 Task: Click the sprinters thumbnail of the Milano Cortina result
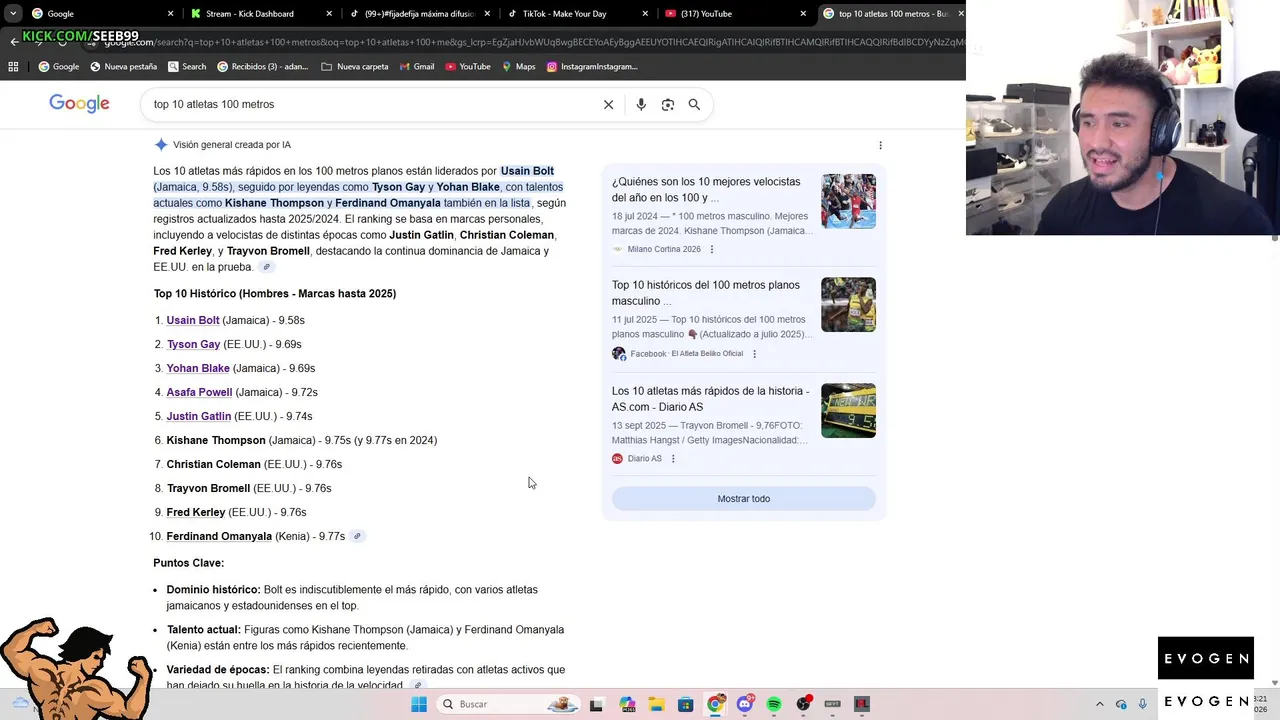[848, 201]
